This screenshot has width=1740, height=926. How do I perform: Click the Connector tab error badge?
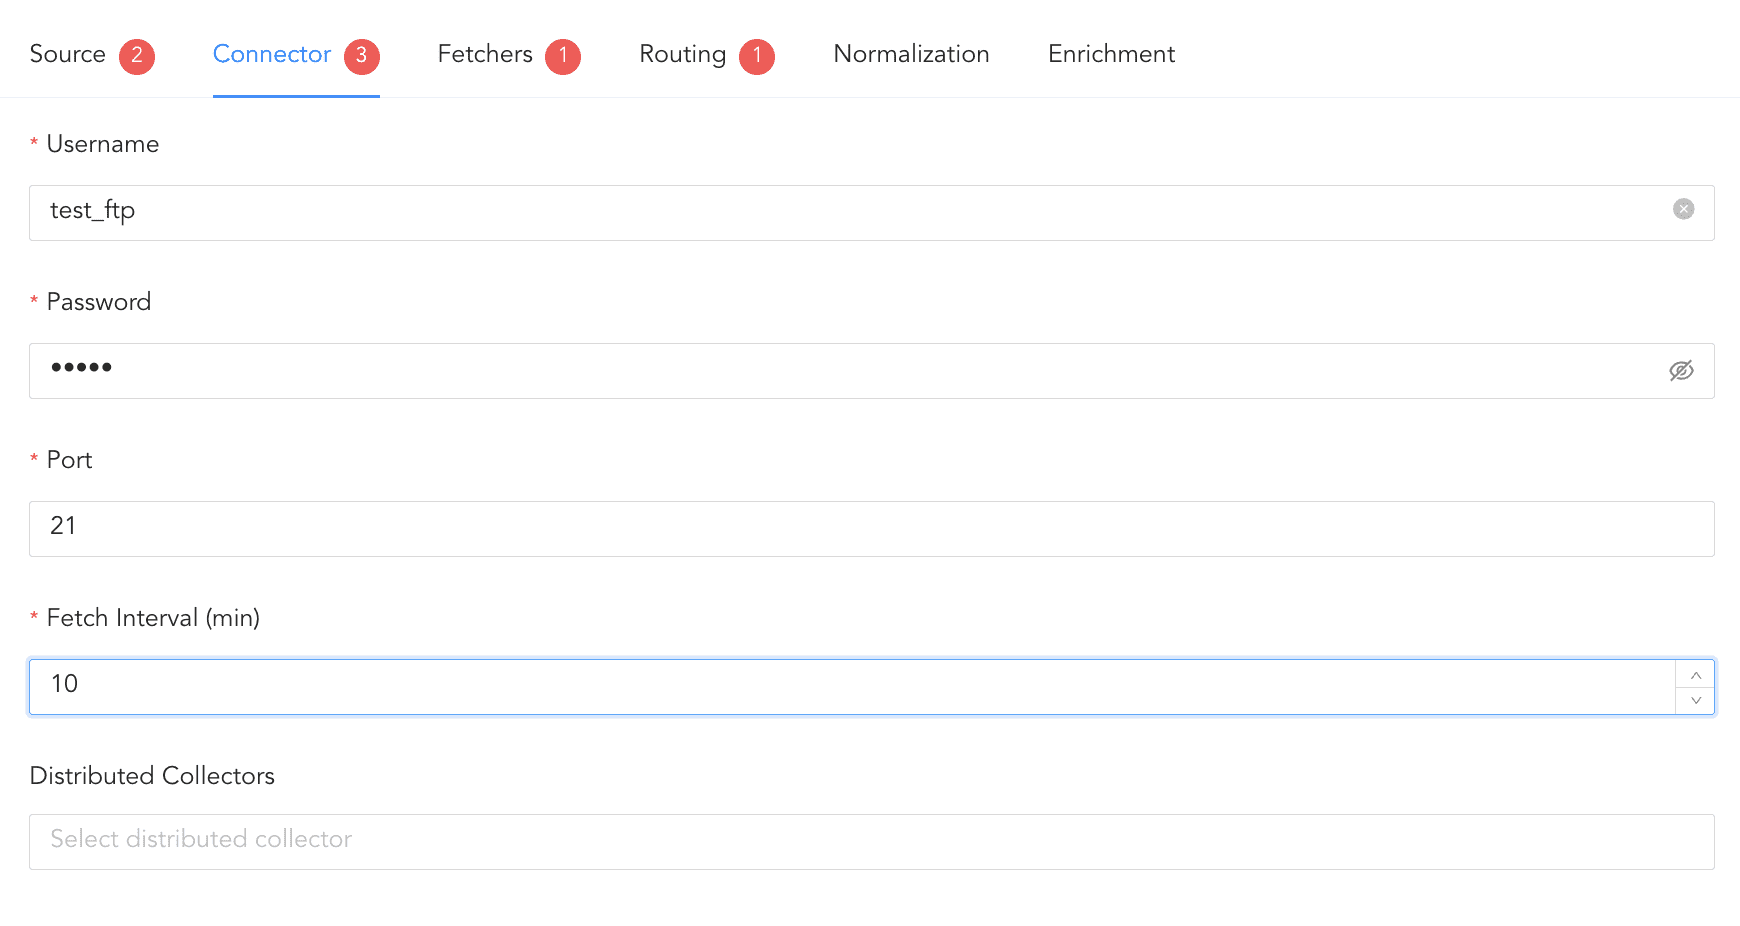coord(362,56)
